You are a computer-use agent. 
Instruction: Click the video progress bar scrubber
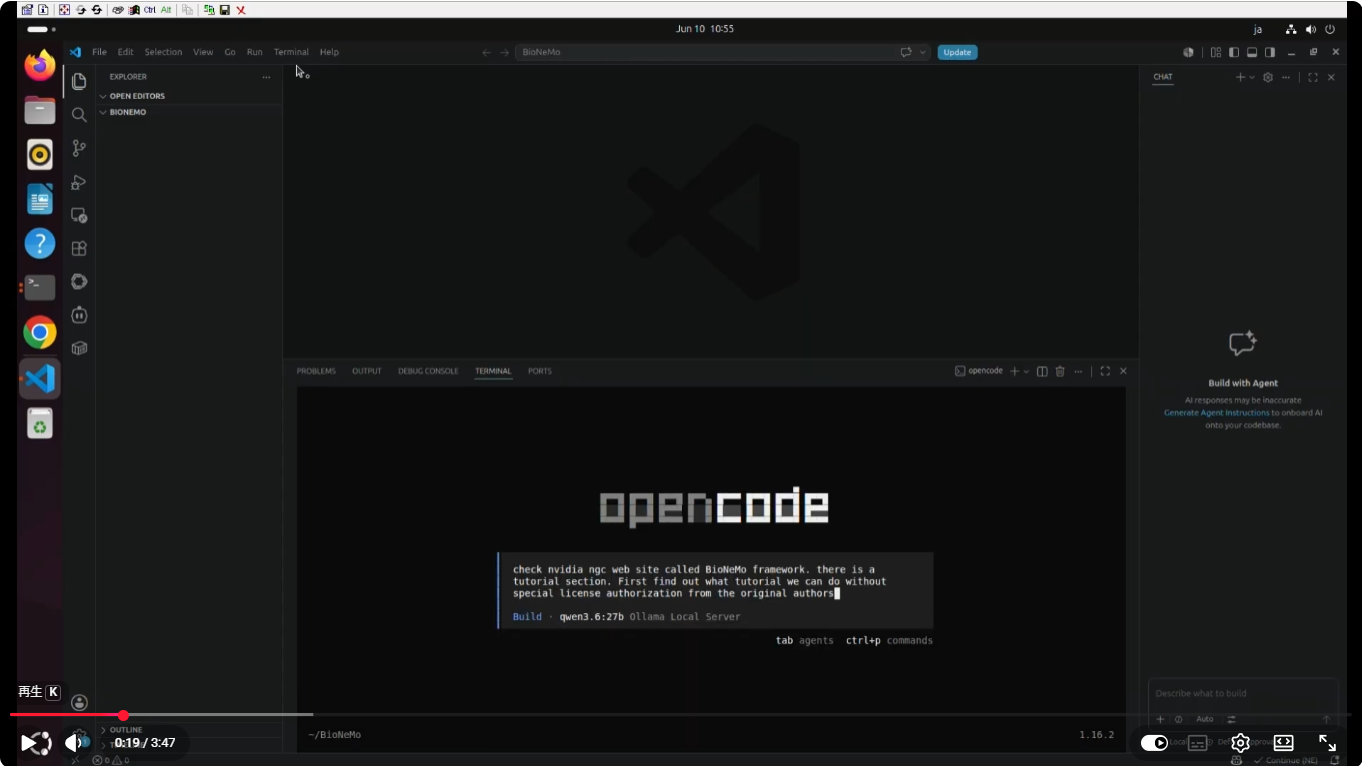coord(123,715)
